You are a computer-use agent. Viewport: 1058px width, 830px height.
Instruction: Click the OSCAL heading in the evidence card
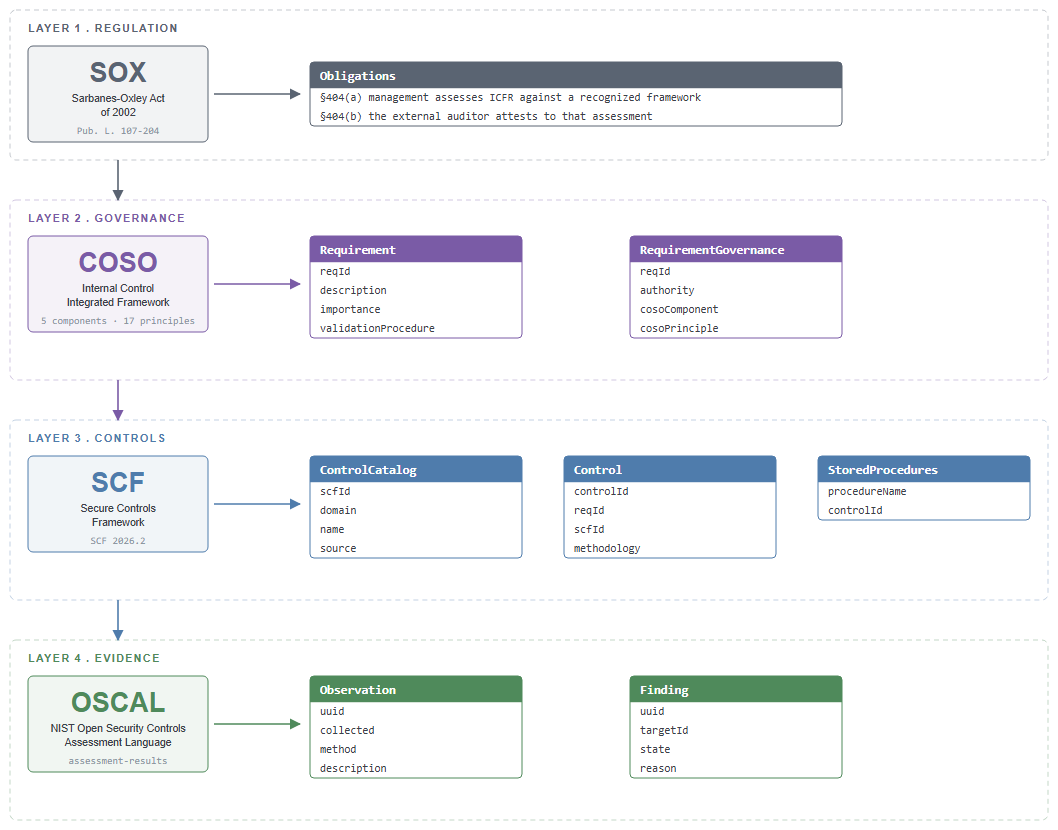118,702
